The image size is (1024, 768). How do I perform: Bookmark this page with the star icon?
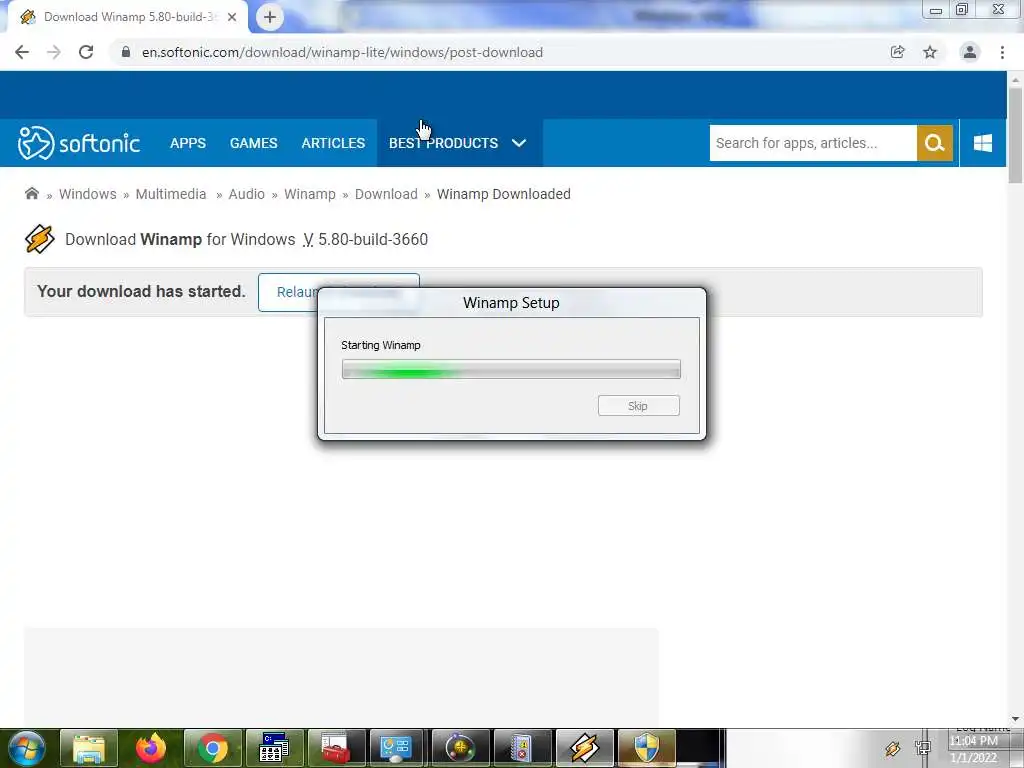click(x=930, y=52)
